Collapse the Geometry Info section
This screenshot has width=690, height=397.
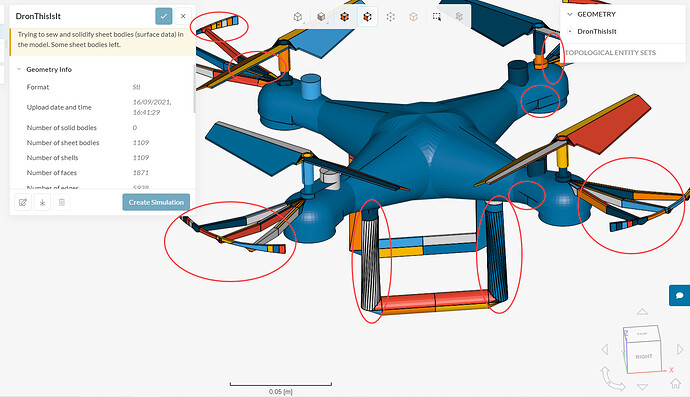(x=19, y=69)
